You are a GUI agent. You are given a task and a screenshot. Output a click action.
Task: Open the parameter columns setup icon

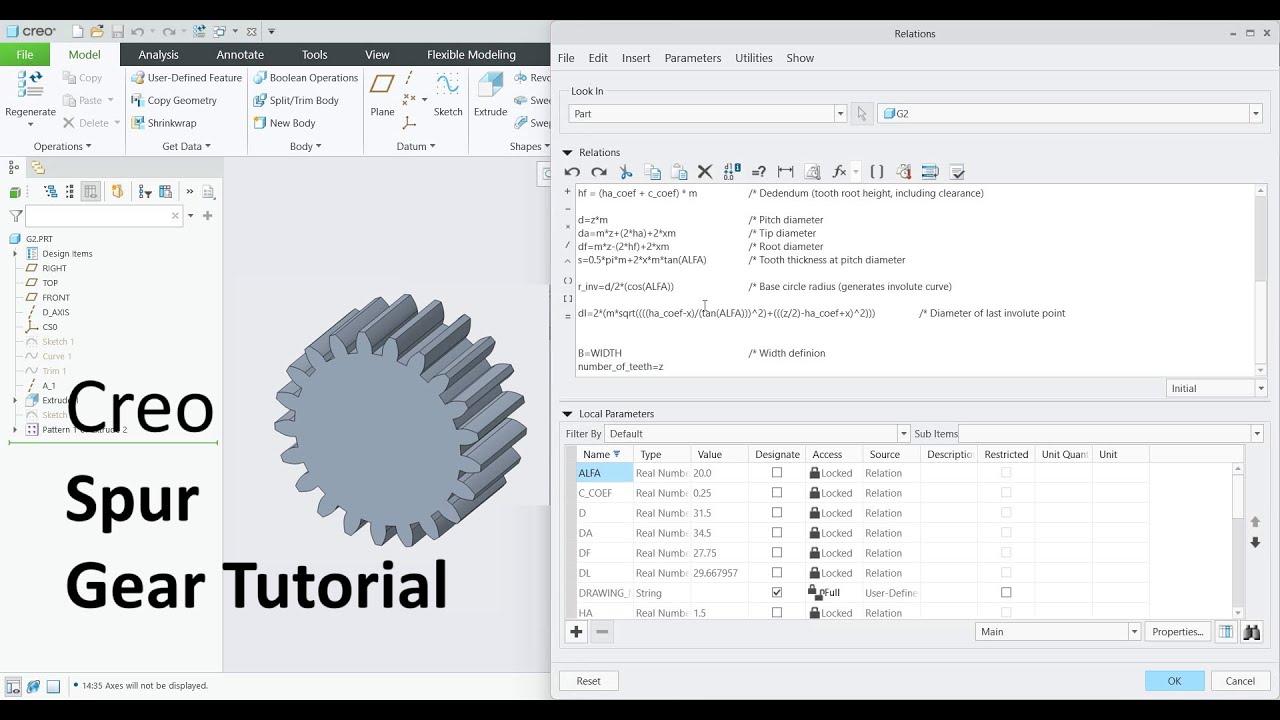(1225, 632)
